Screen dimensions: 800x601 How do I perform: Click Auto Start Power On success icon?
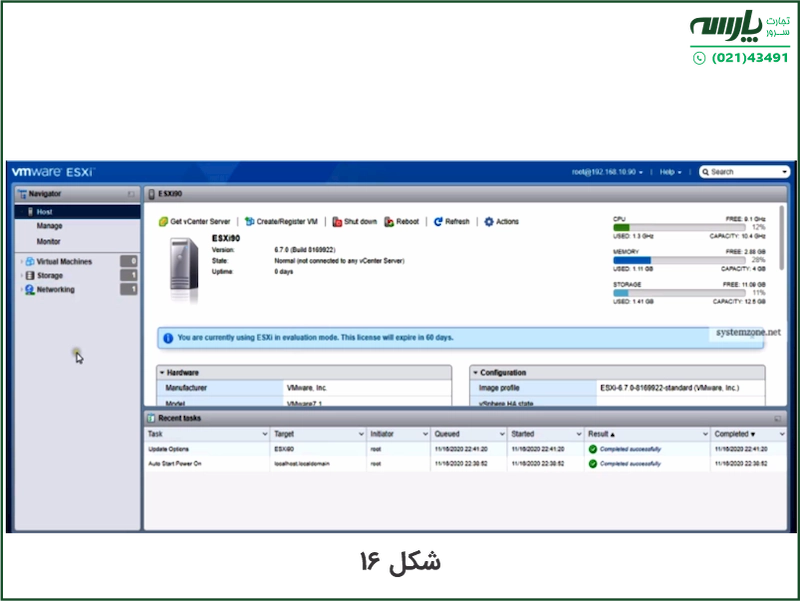pos(592,464)
